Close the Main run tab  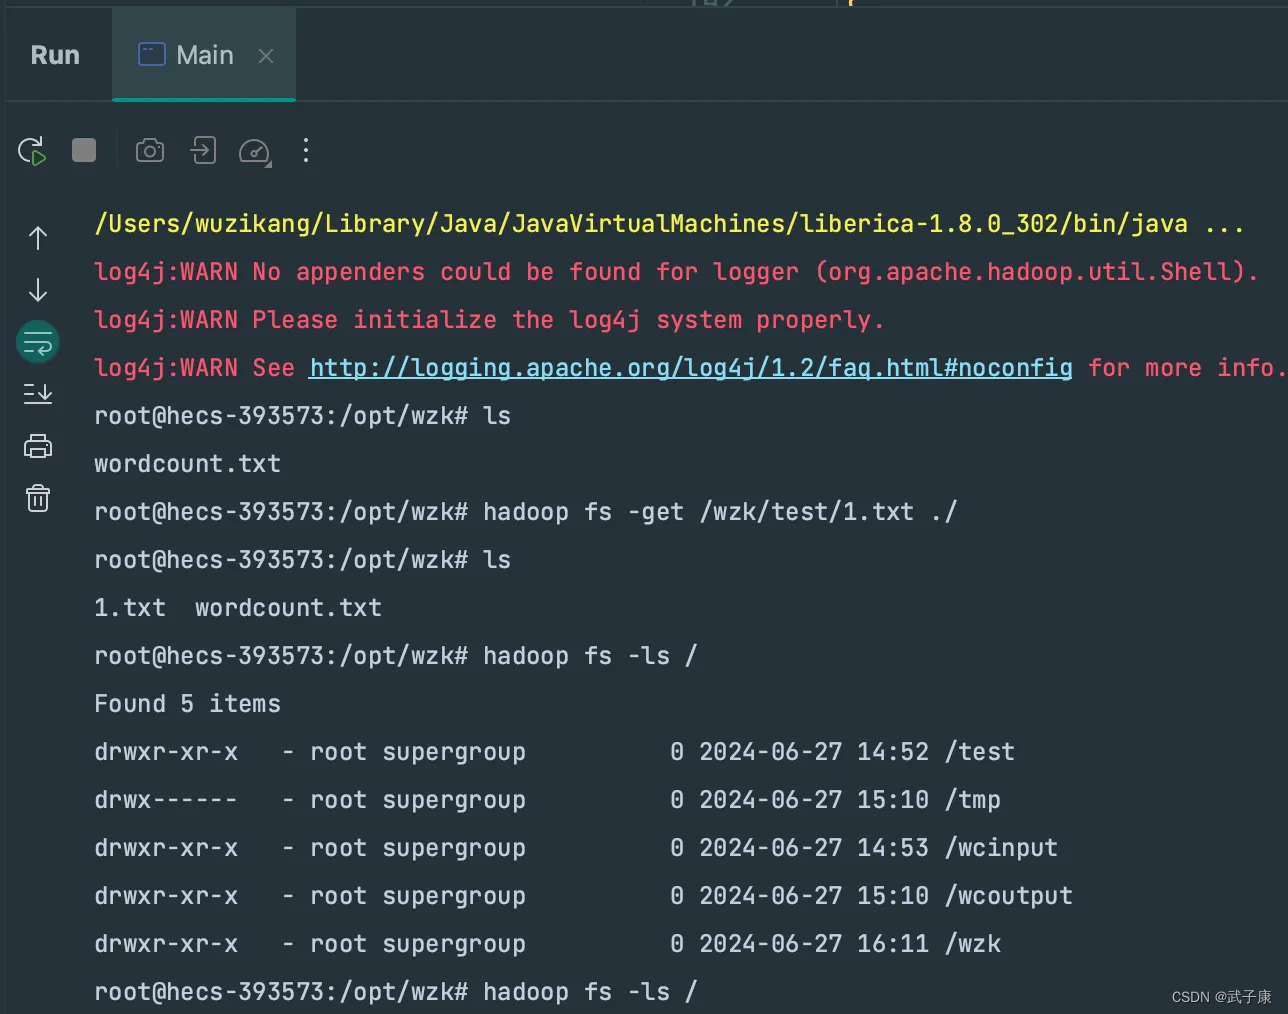click(x=265, y=56)
